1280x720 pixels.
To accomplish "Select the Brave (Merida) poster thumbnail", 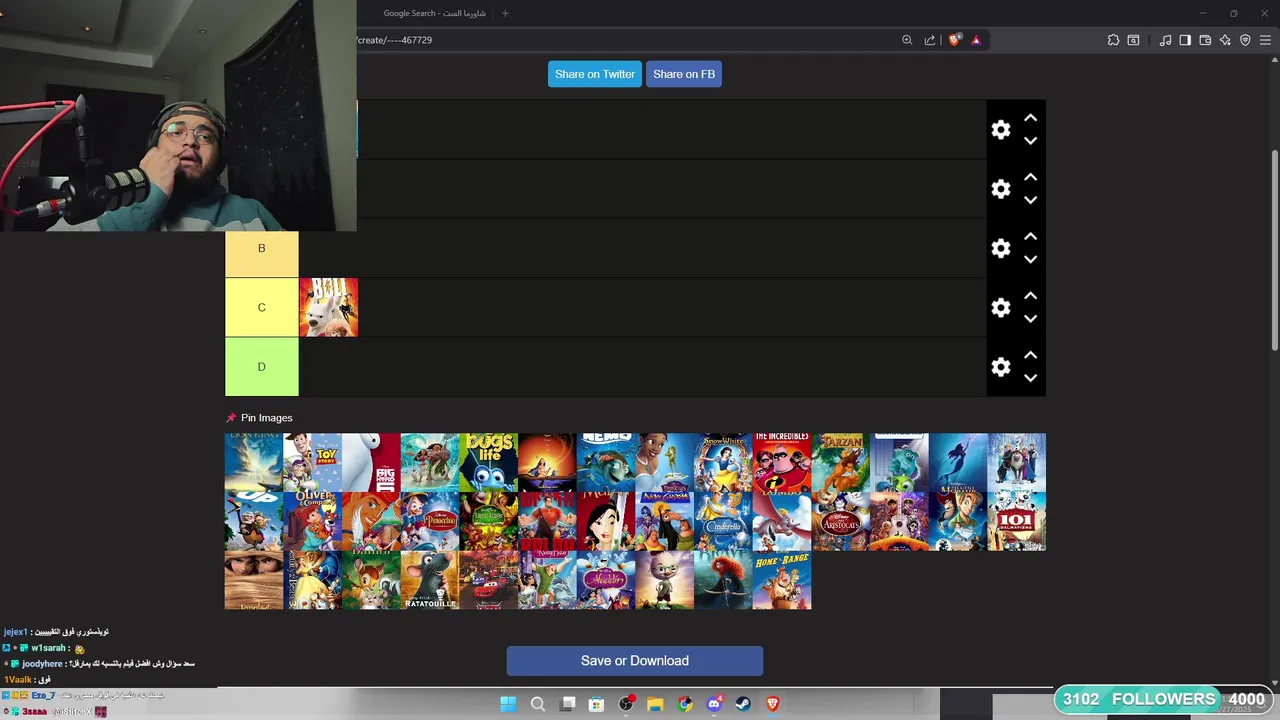I will (723, 580).
